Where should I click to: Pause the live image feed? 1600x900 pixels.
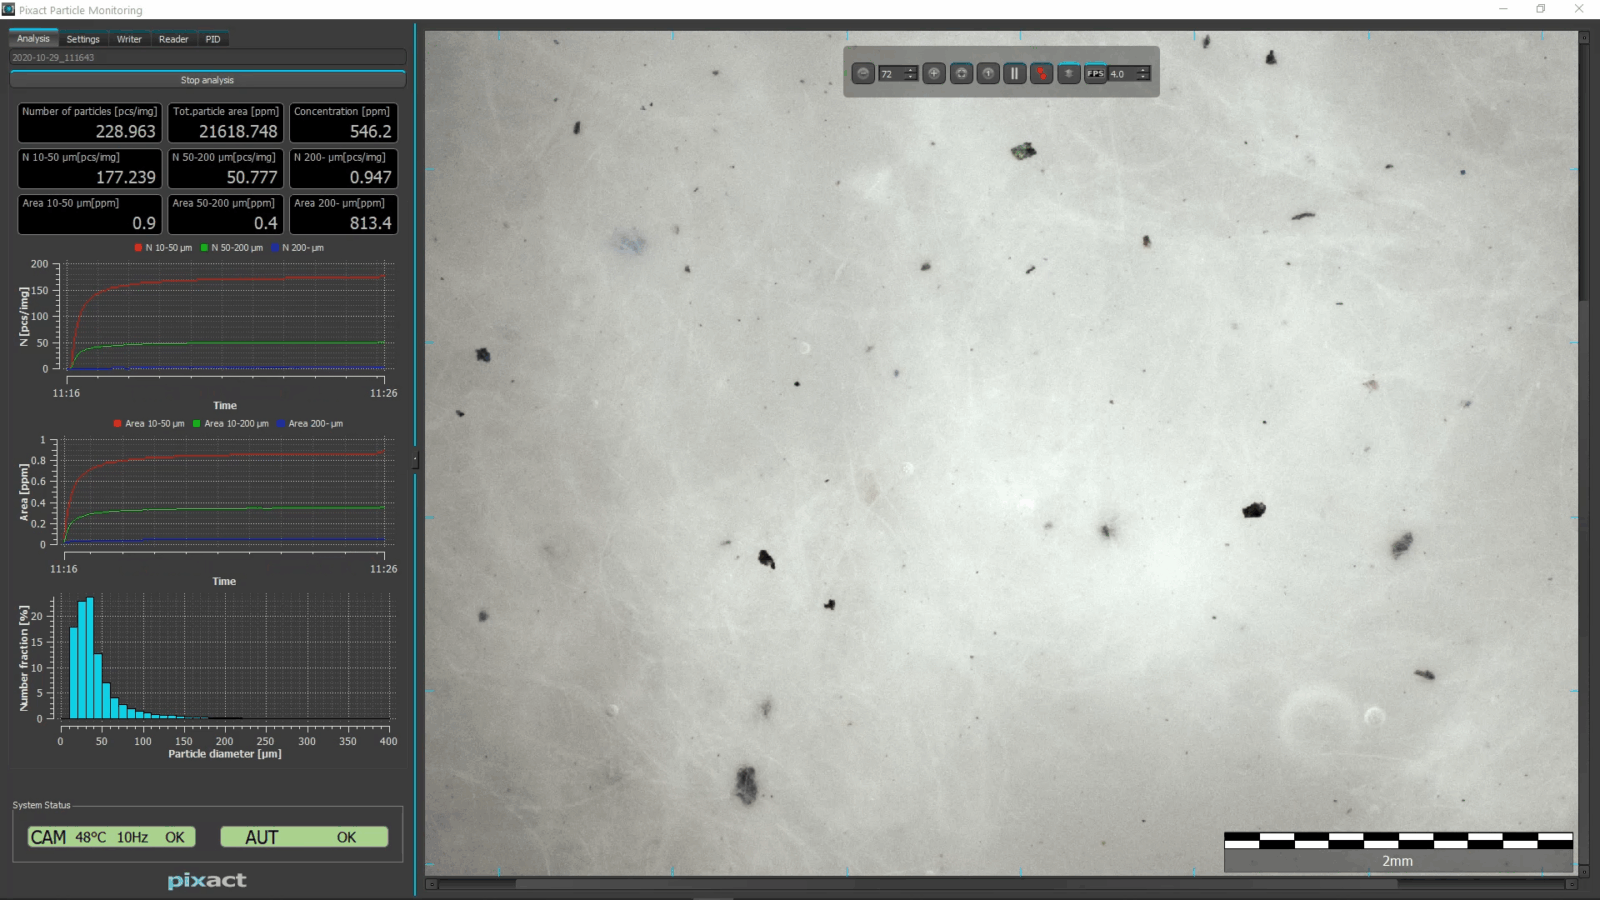click(x=1014, y=73)
